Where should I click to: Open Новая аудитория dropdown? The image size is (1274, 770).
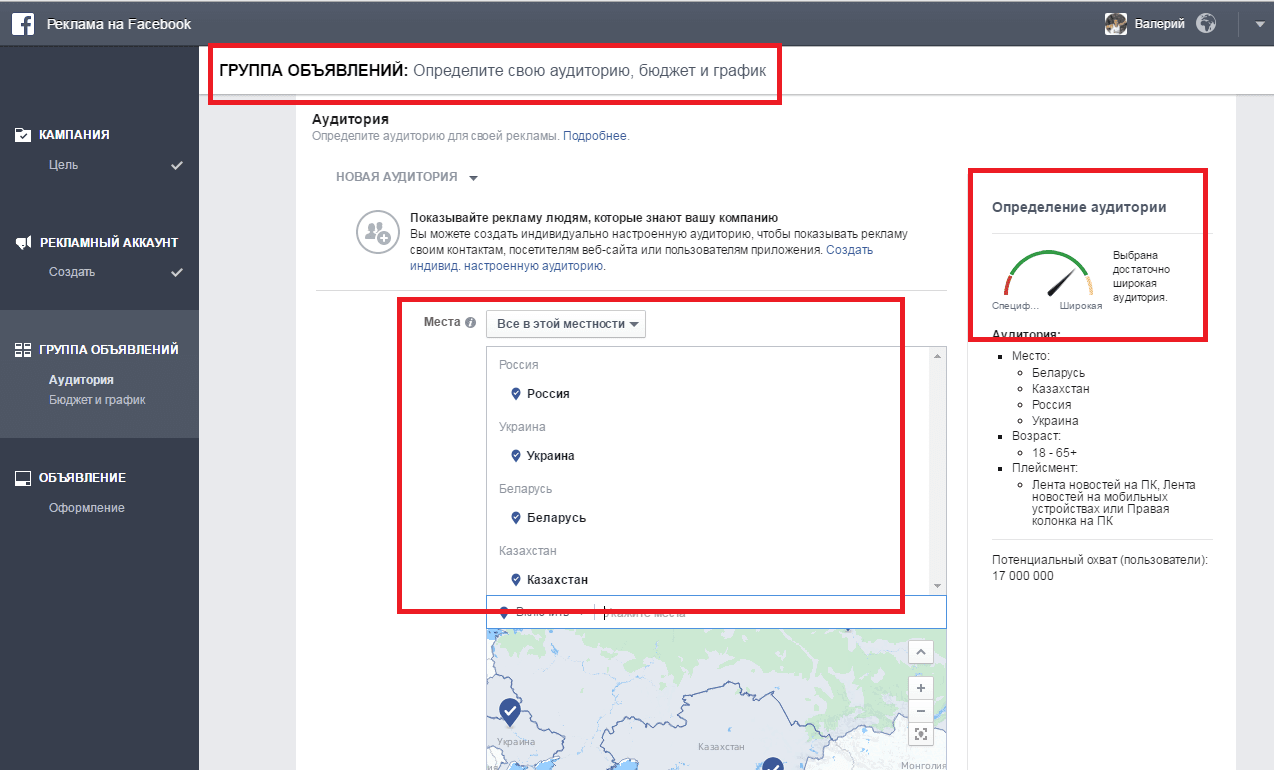(x=407, y=177)
